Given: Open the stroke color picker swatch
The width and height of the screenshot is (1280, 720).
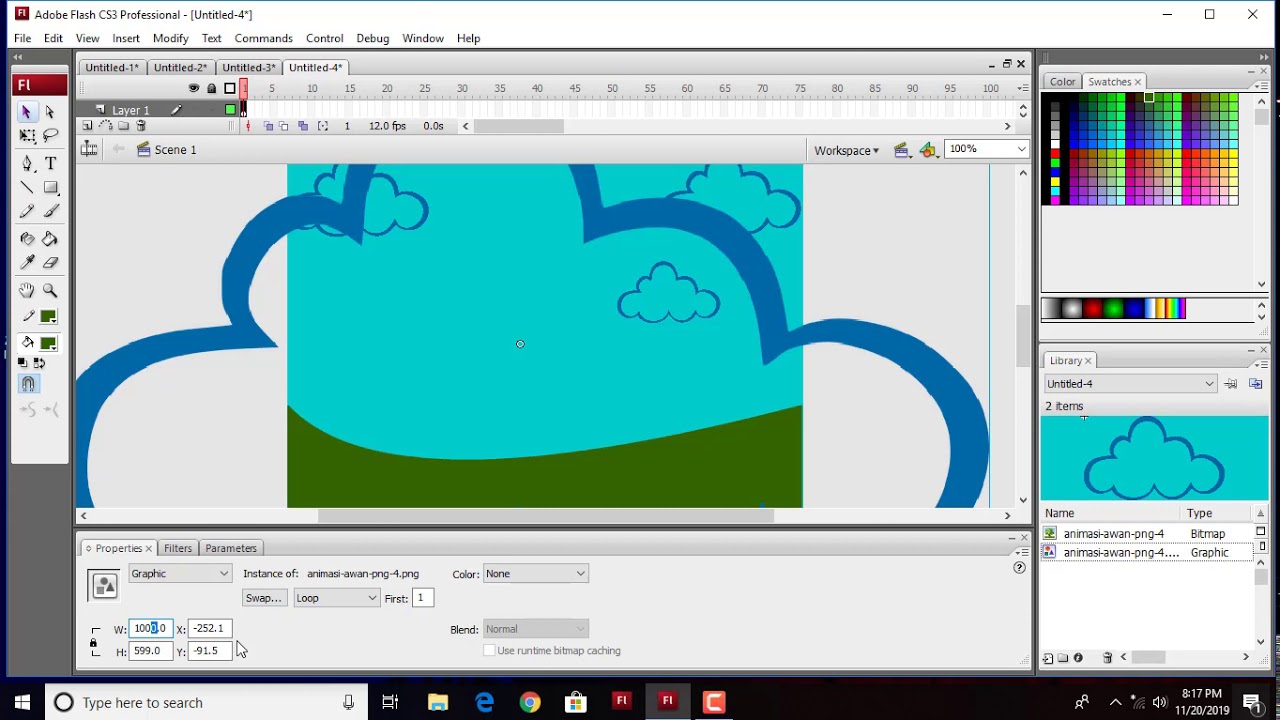Looking at the screenshot, I should pyautogui.click(x=48, y=317).
